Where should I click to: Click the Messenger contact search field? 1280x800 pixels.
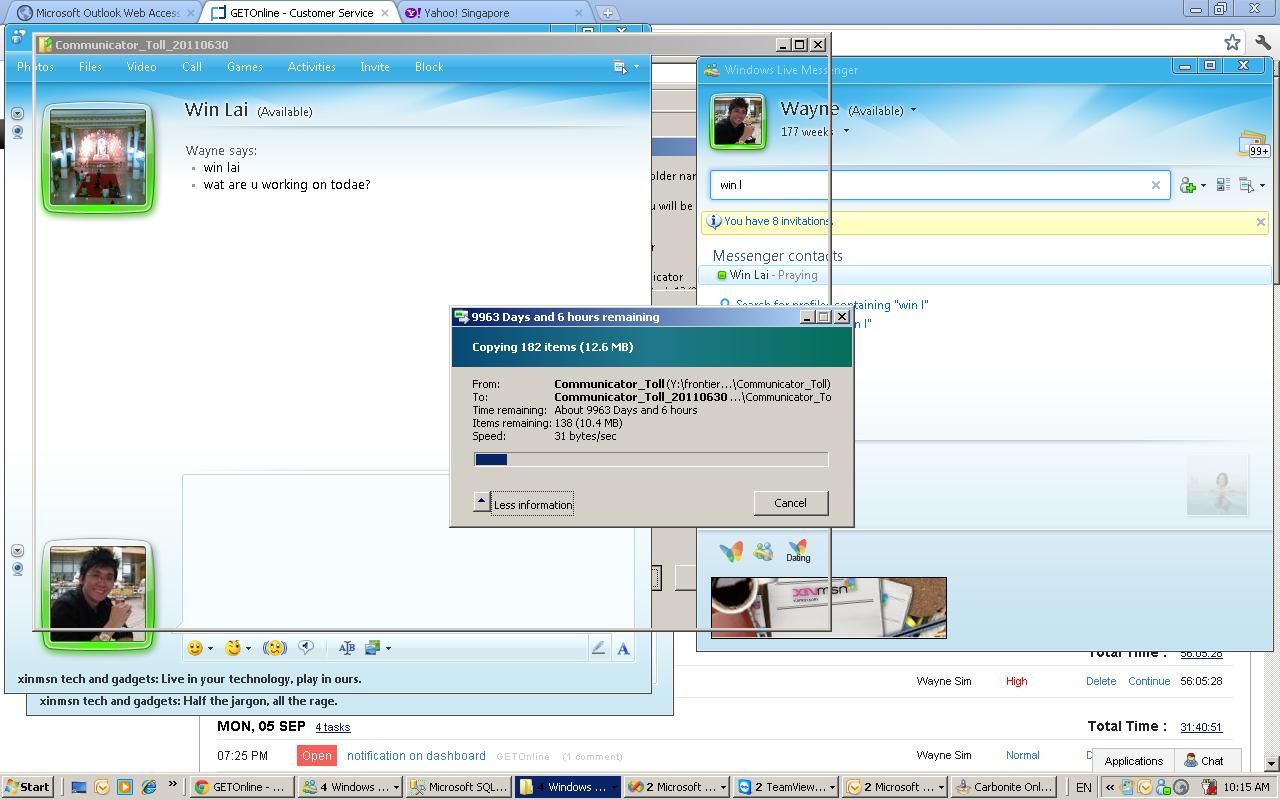click(940, 185)
